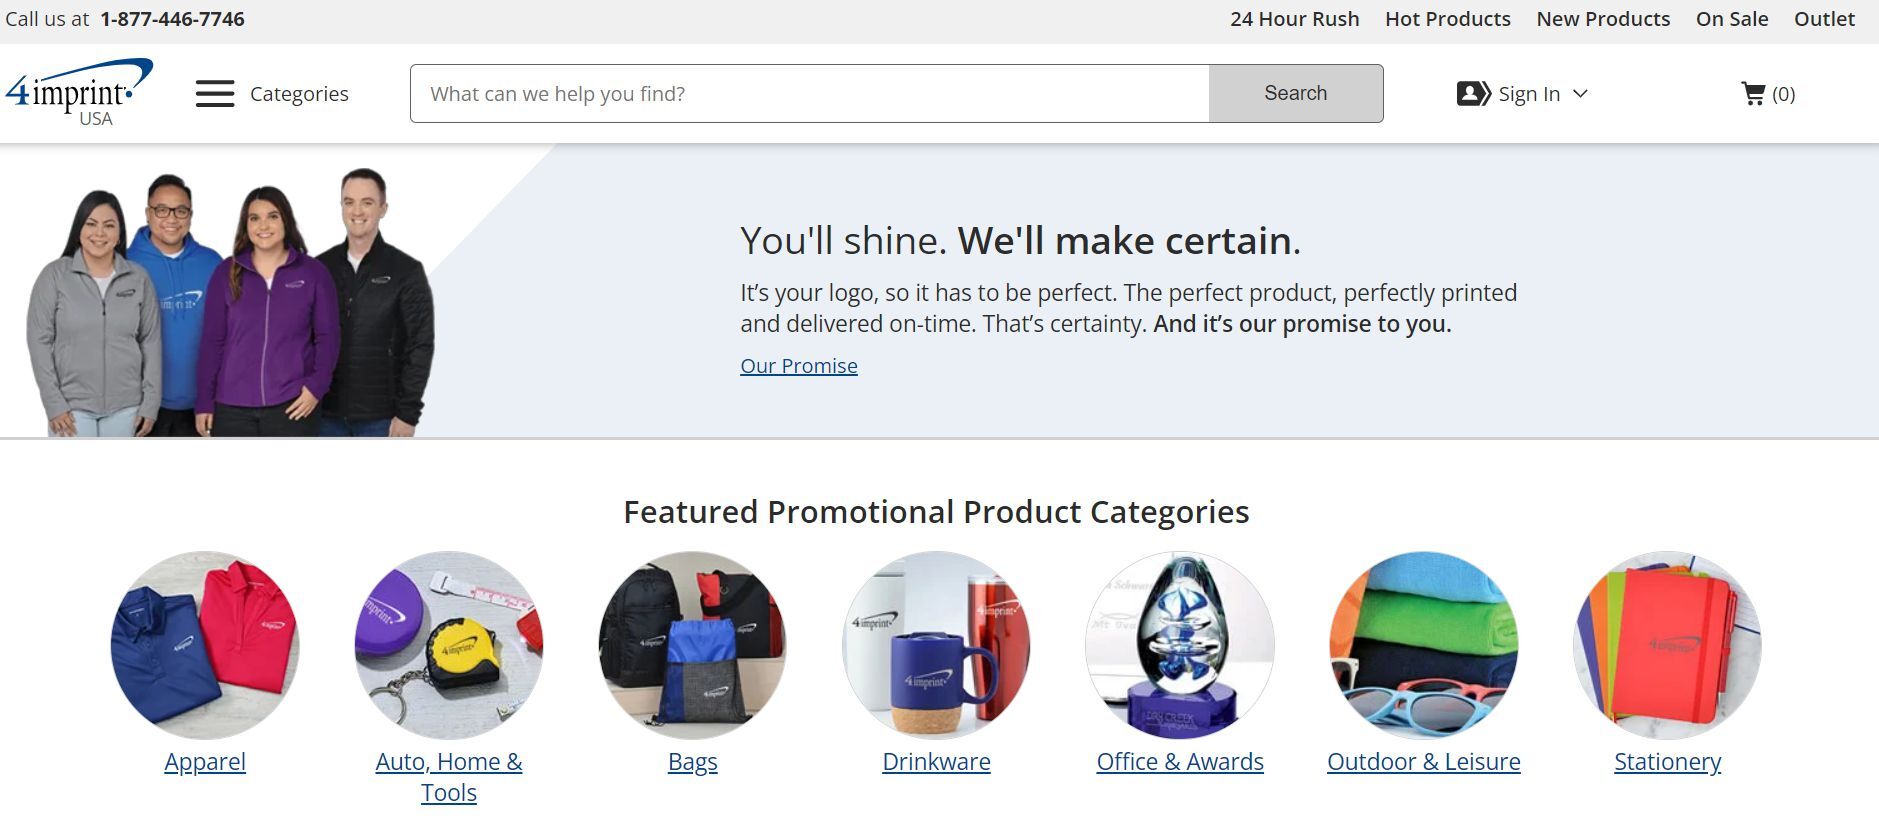Follow the Our Promise link

pos(798,366)
